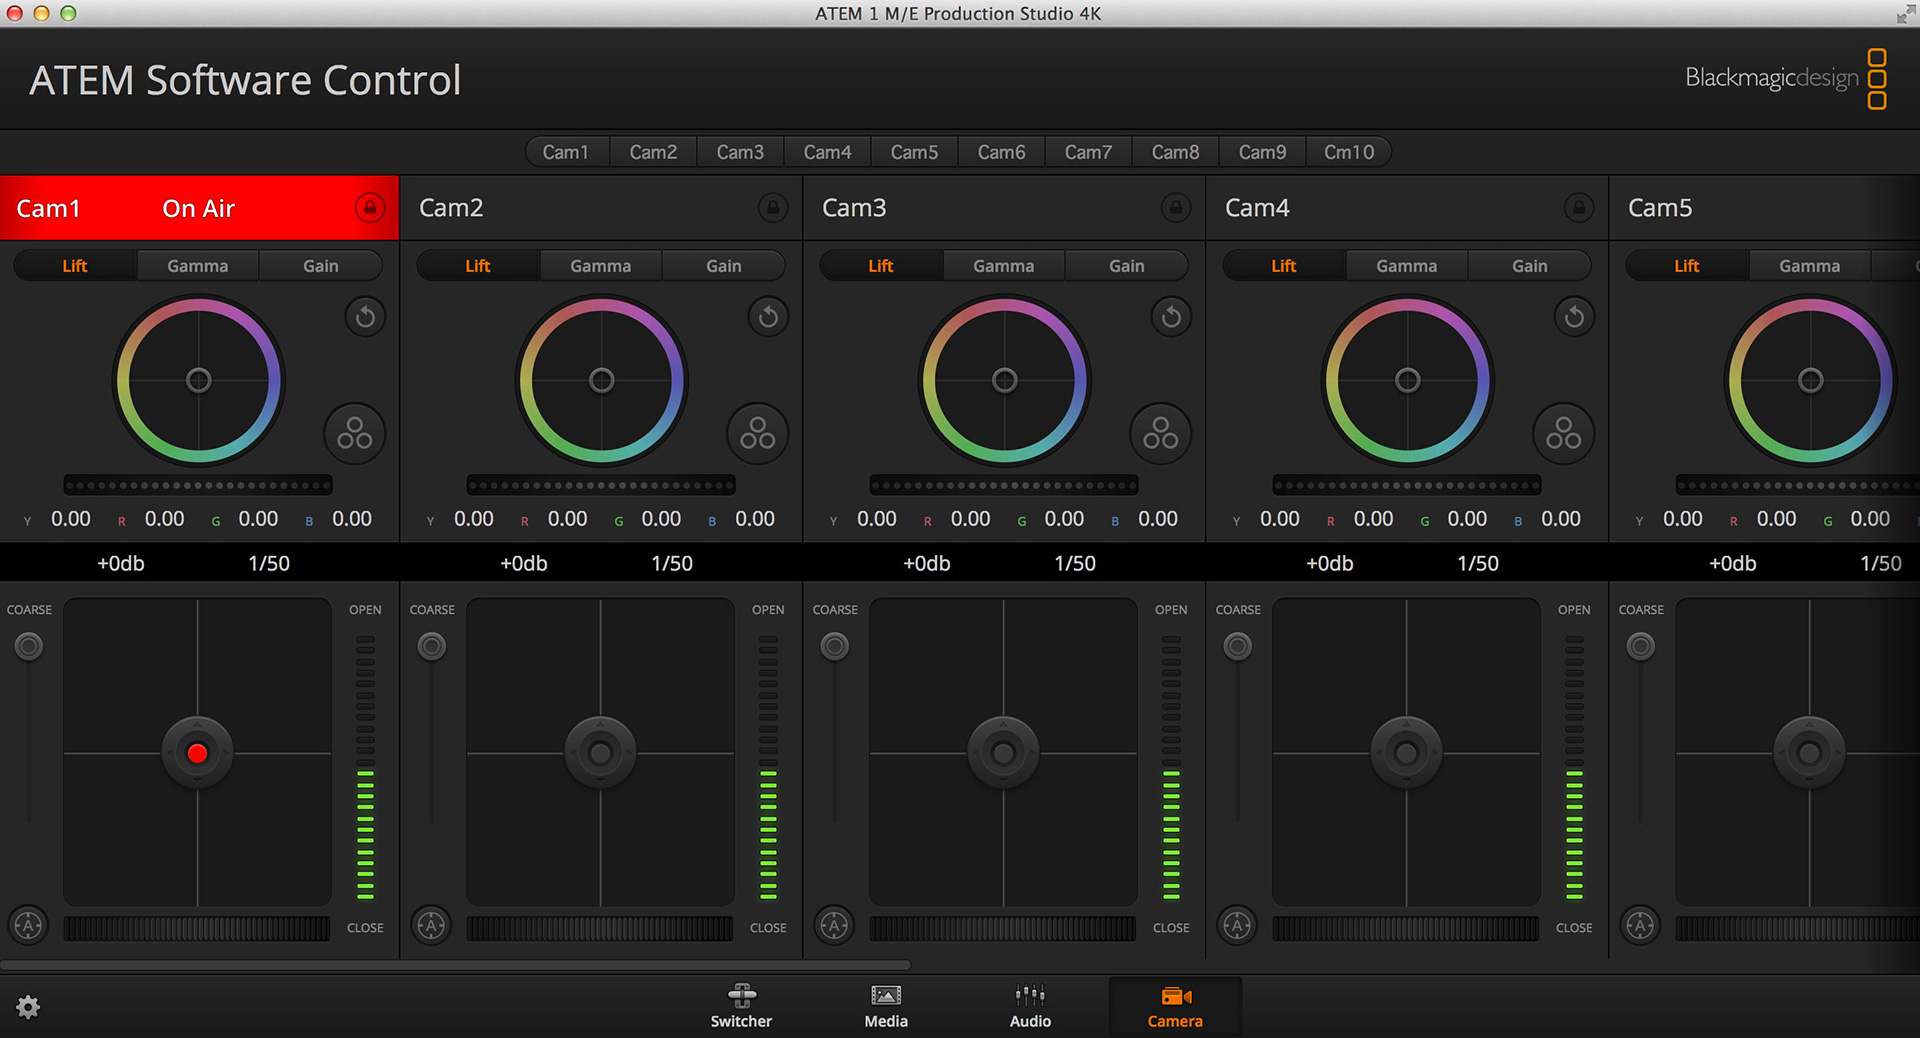
Task: Select Gamma for Cam1 color wheel
Action: pyautogui.click(x=198, y=266)
